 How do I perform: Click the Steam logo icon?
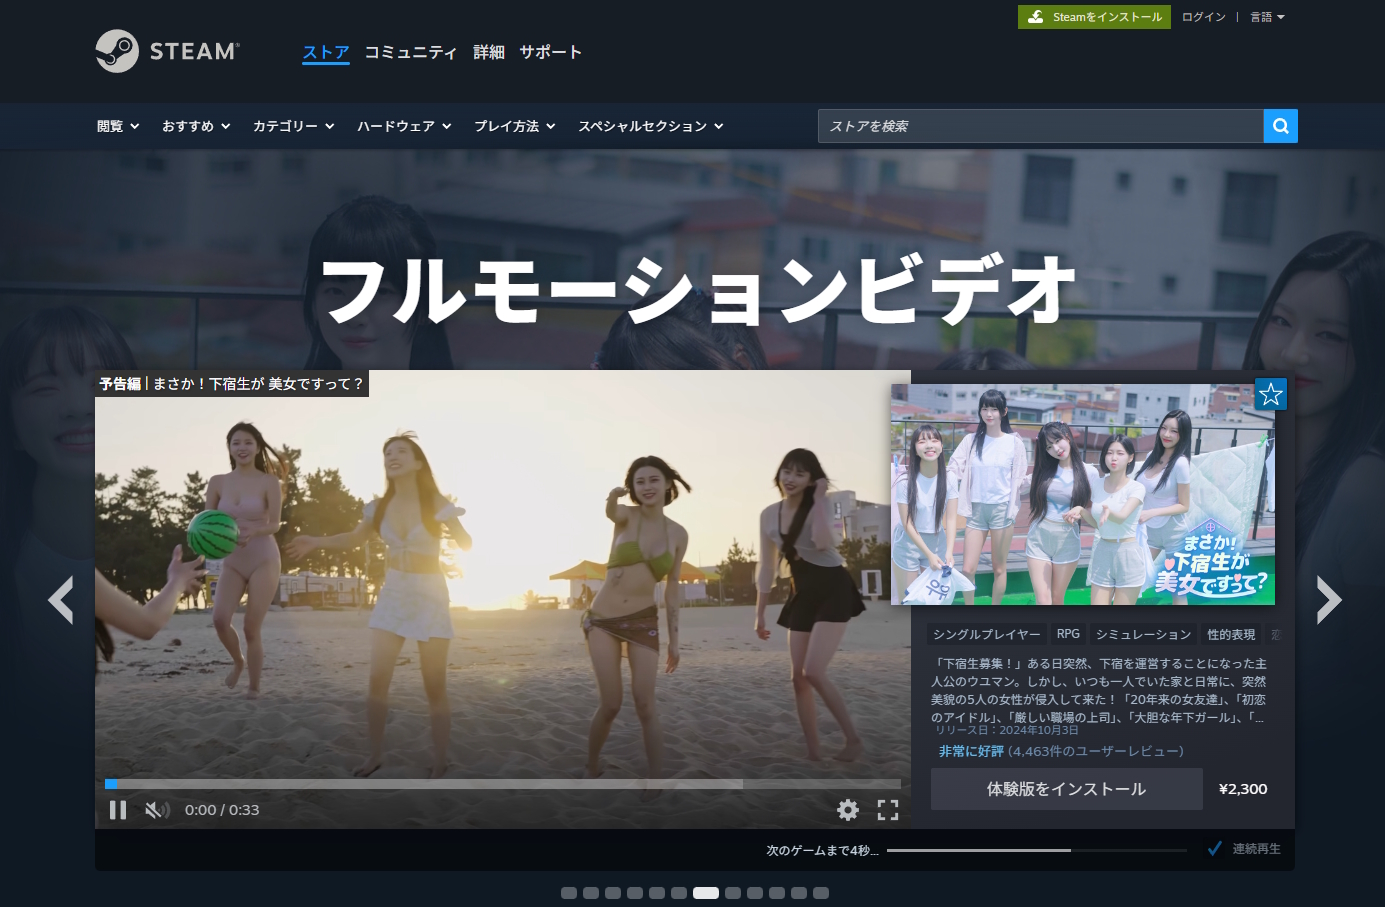117,51
